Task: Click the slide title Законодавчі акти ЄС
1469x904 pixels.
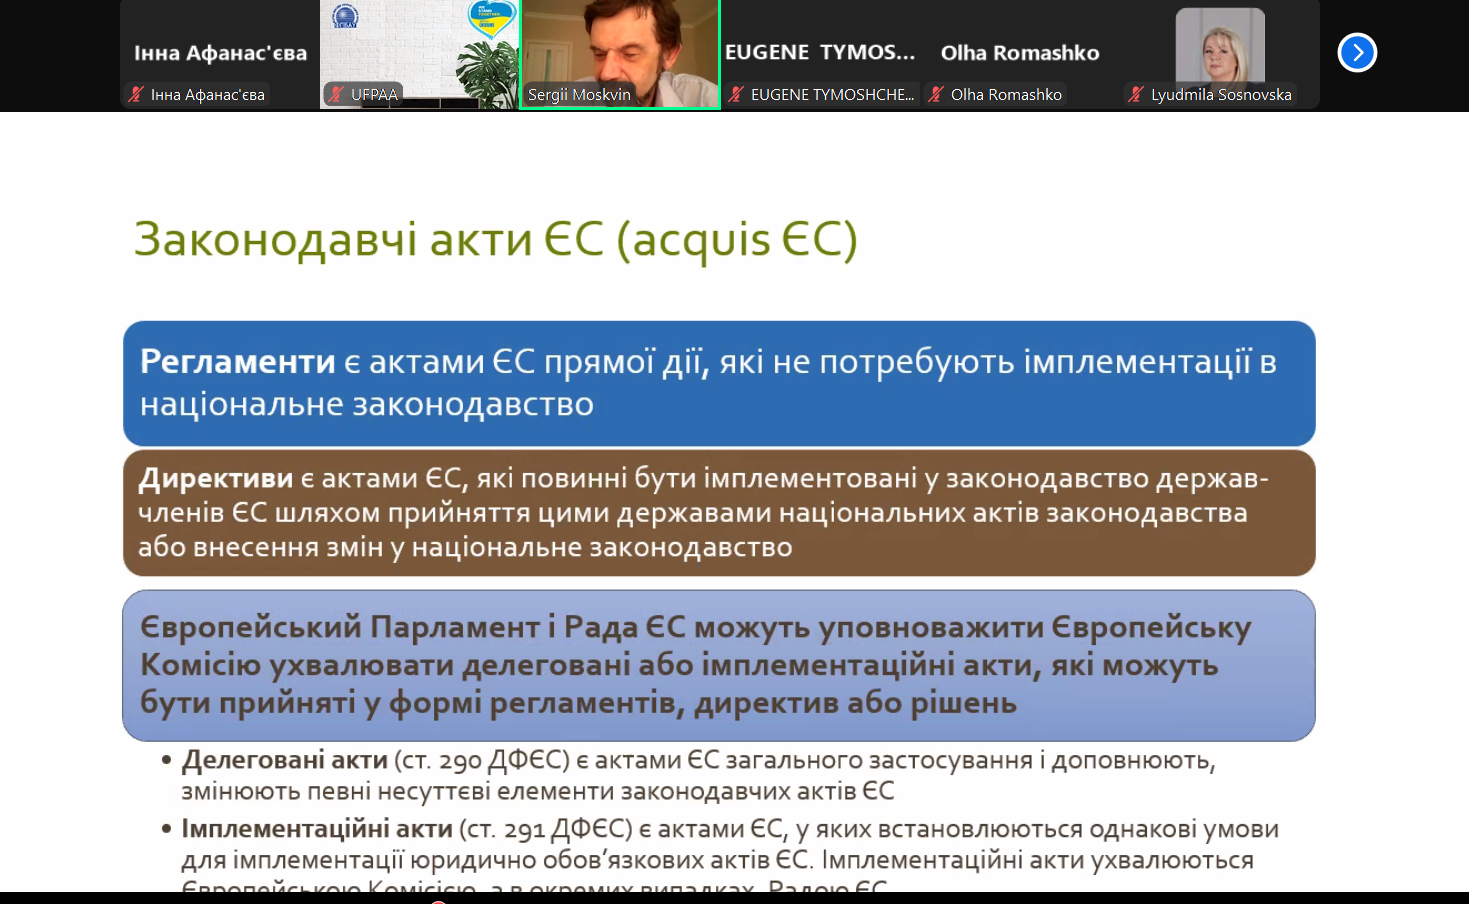Action: tap(496, 240)
